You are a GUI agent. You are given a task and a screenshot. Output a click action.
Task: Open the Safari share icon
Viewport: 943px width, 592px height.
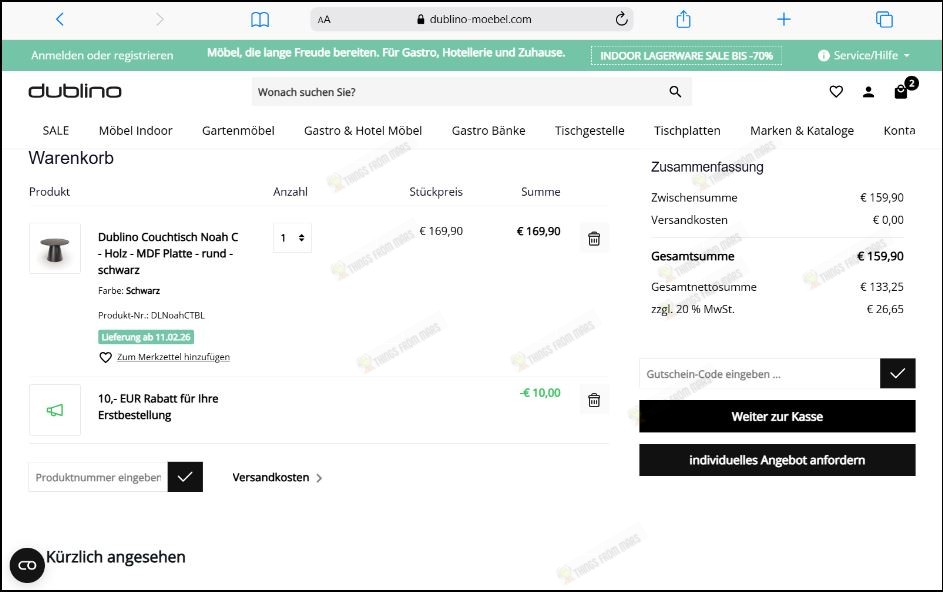tap(684, 18)
